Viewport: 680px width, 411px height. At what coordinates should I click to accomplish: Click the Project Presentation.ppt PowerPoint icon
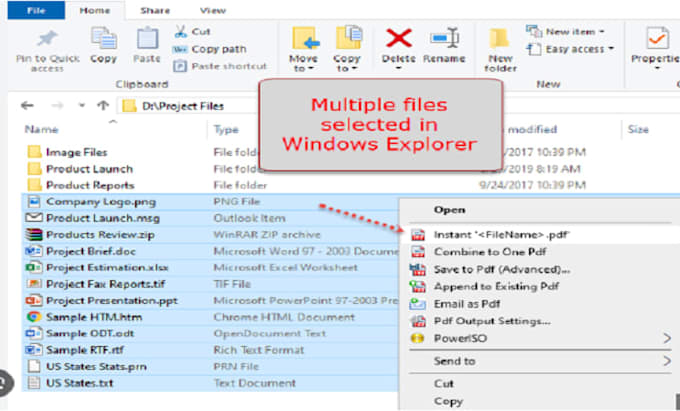pyautogui.click(x=34, y=300)
